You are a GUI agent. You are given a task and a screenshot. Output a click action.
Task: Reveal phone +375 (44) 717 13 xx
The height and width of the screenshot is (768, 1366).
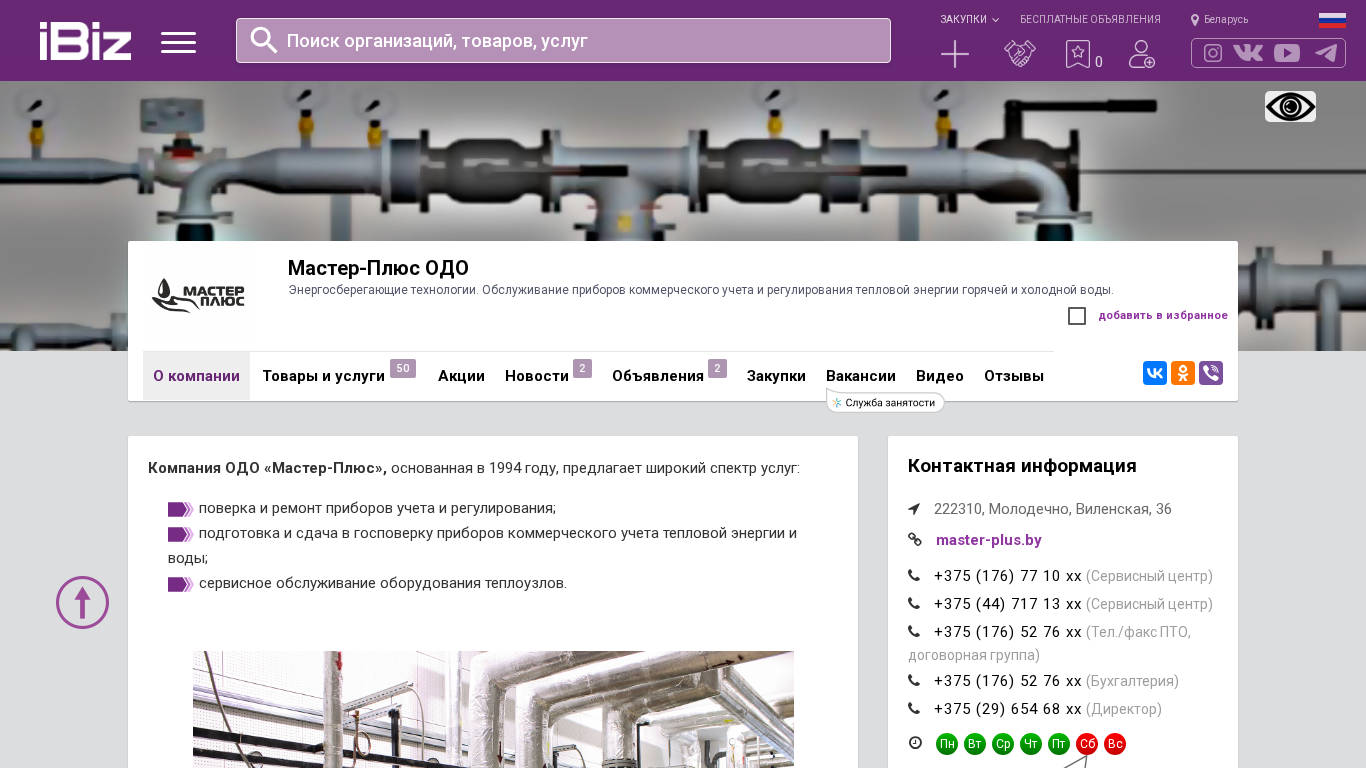pos(1008,604)
